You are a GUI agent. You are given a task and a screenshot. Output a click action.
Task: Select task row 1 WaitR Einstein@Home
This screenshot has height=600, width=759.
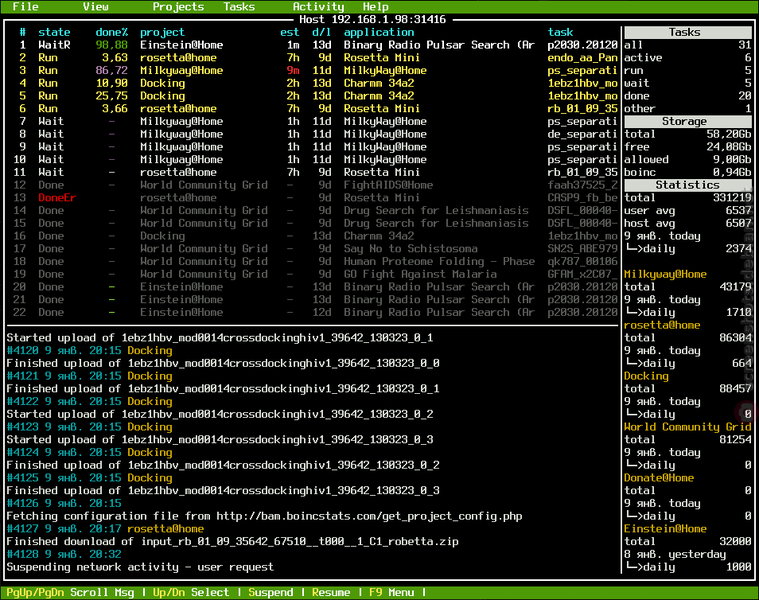pos(312,45)
